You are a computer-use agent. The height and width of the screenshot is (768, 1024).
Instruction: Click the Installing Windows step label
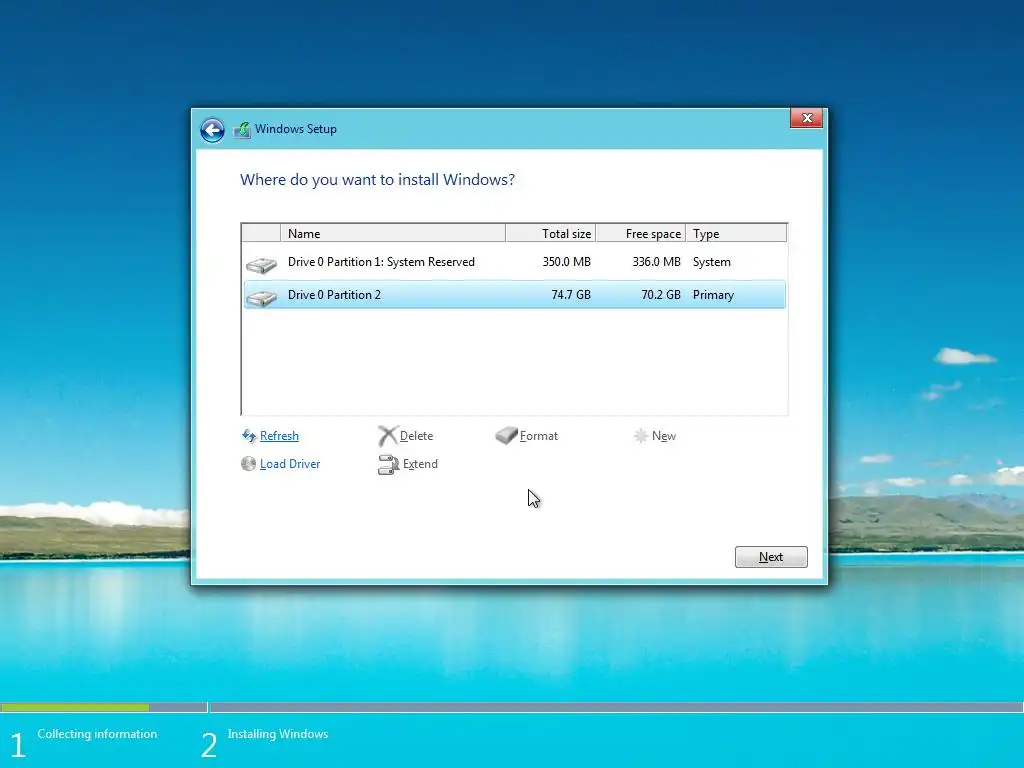[278, 734]
